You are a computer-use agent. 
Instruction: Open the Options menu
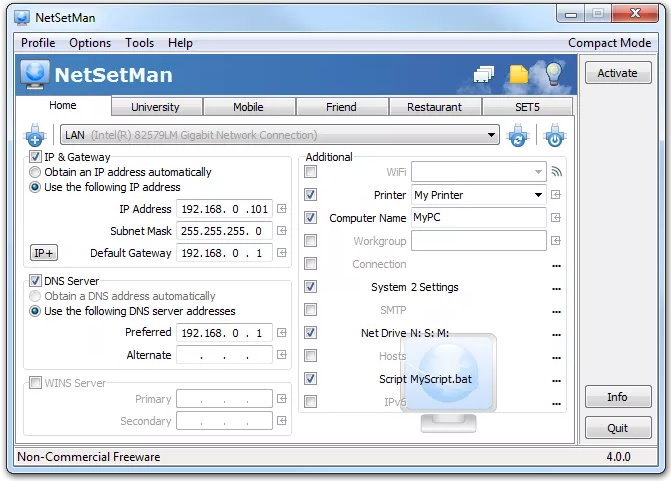90,43
